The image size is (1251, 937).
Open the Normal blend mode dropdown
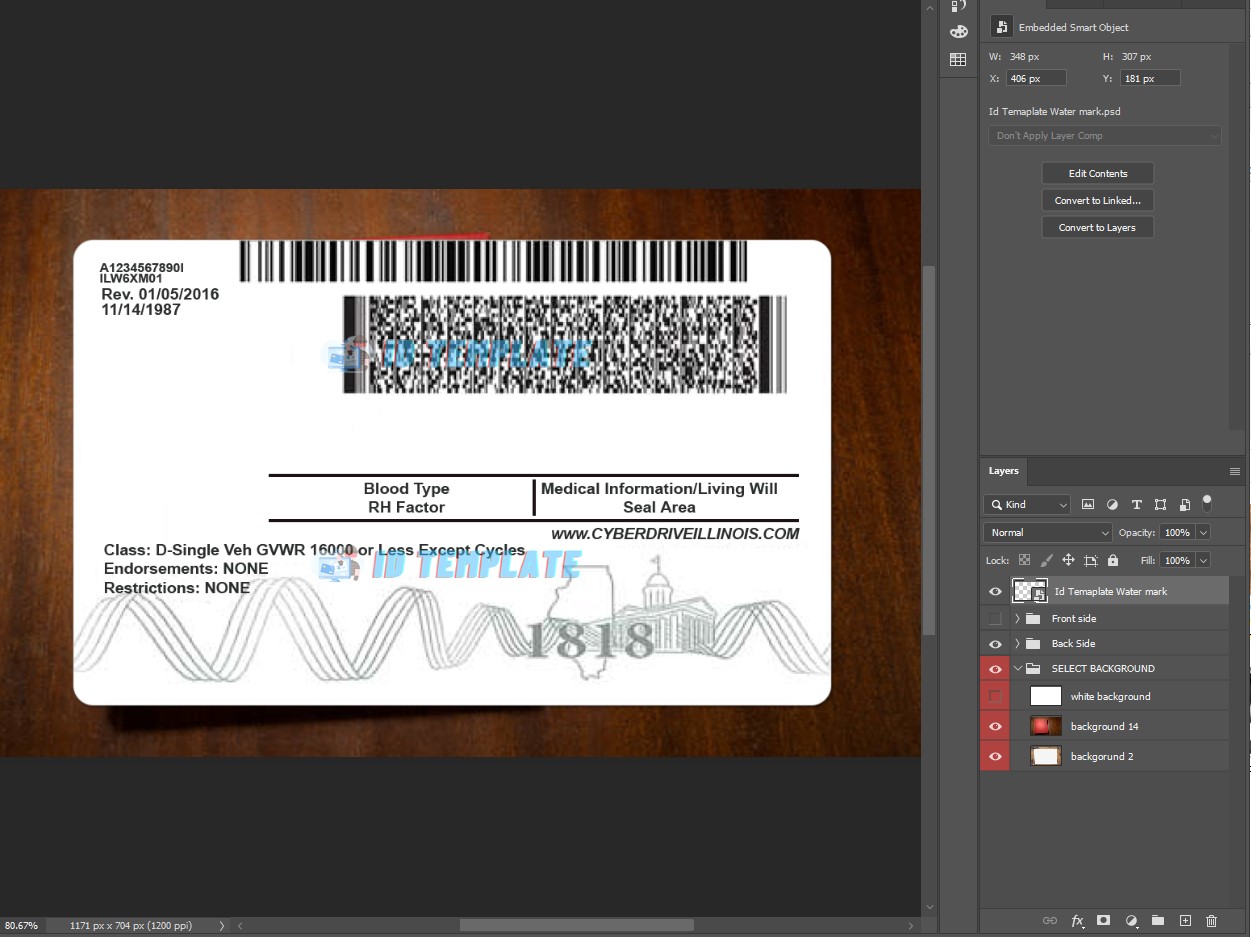[x=1048, y=533]
